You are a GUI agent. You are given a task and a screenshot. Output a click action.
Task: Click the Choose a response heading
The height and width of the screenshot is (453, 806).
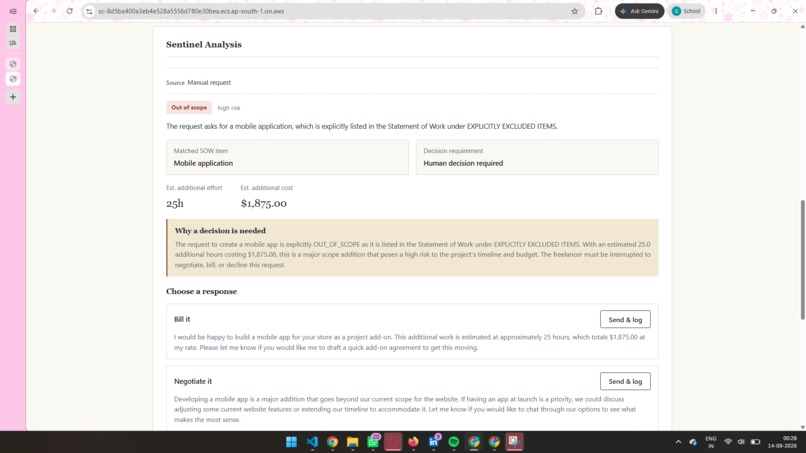(x=202, y=292)
